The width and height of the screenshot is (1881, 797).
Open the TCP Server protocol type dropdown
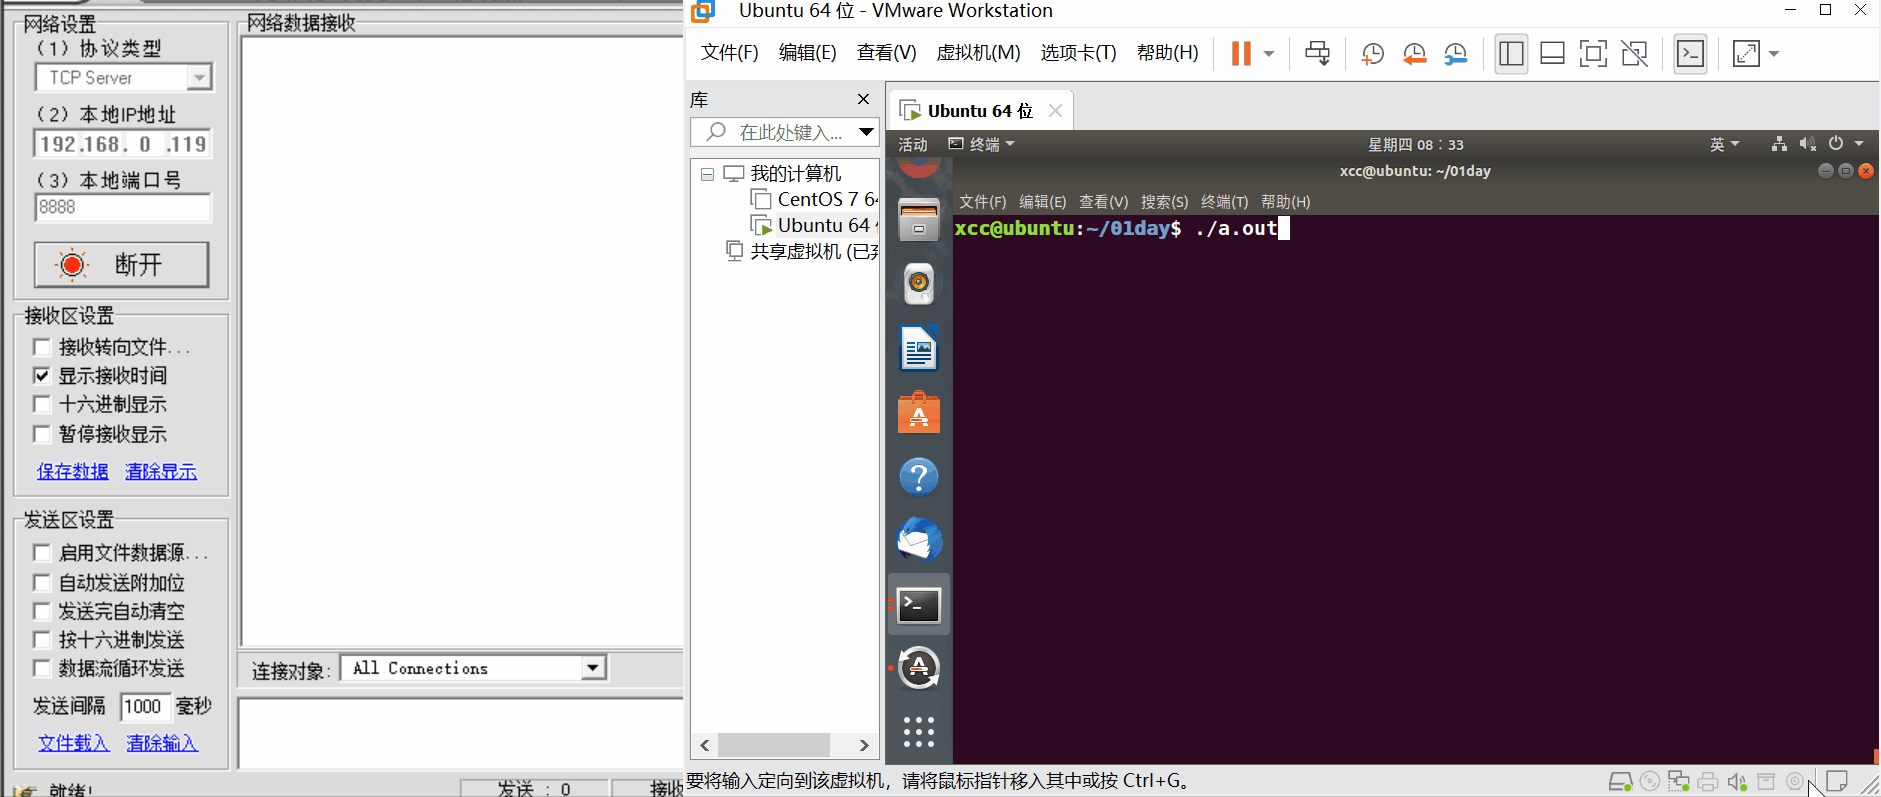(x=200, y=77)
